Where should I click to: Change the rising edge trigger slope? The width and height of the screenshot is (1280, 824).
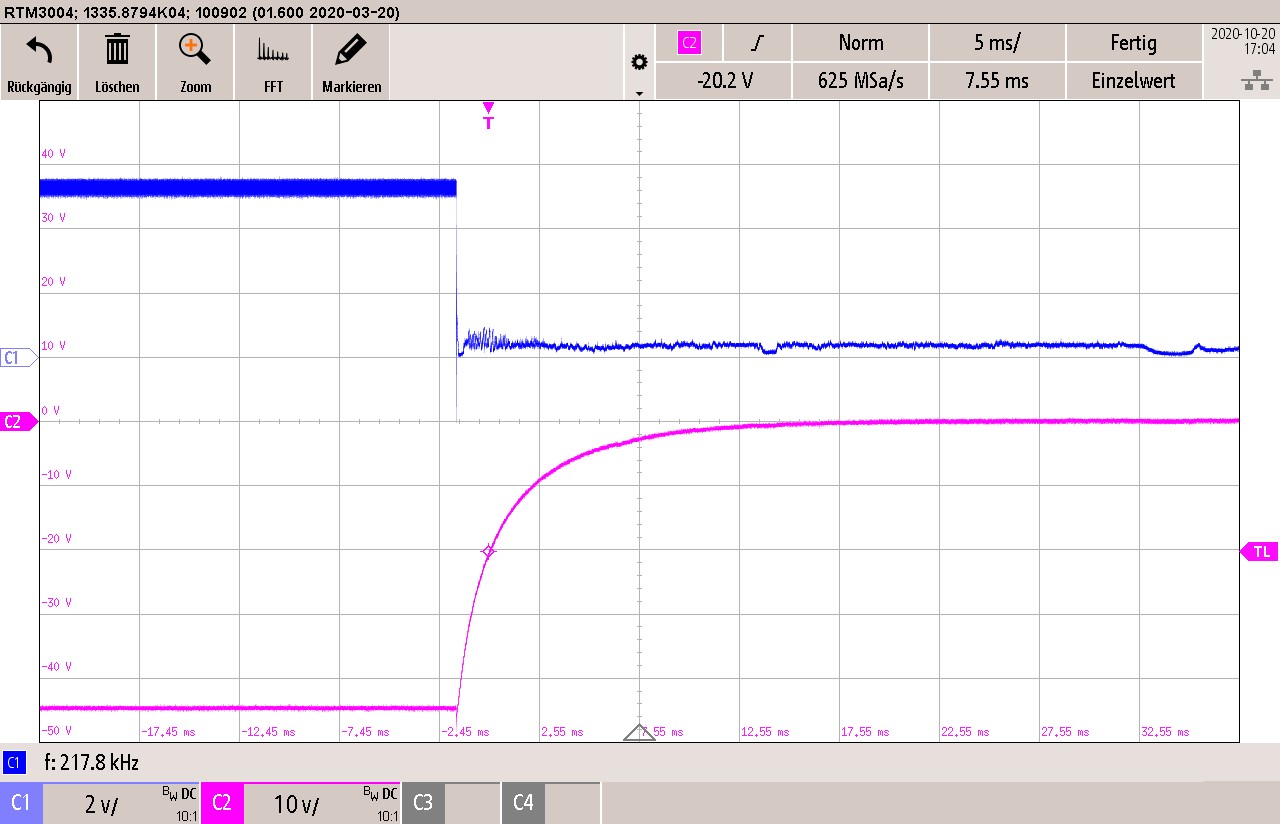[x=758, y=43]
